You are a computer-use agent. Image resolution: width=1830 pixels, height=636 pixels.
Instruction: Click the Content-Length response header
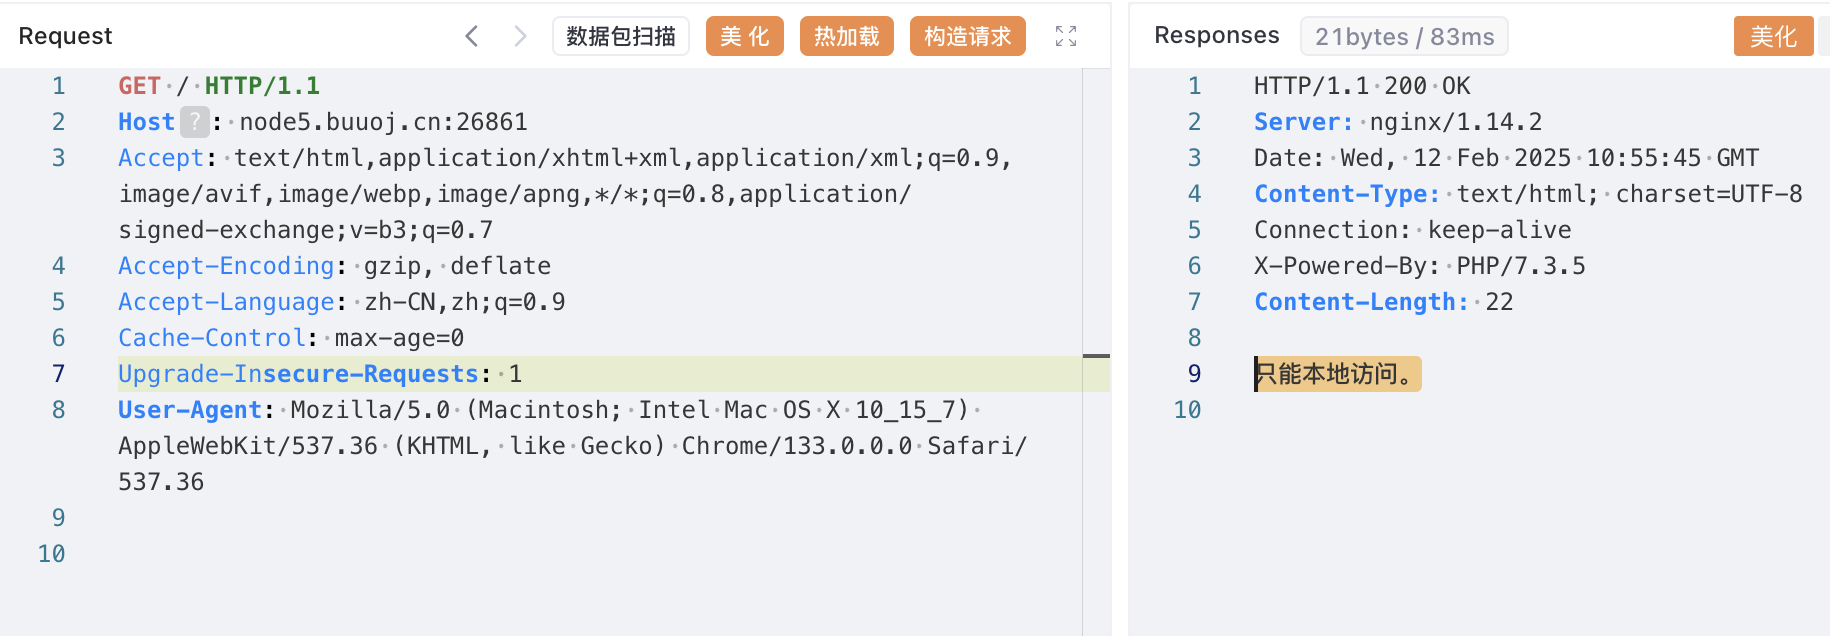[1361, 302]
